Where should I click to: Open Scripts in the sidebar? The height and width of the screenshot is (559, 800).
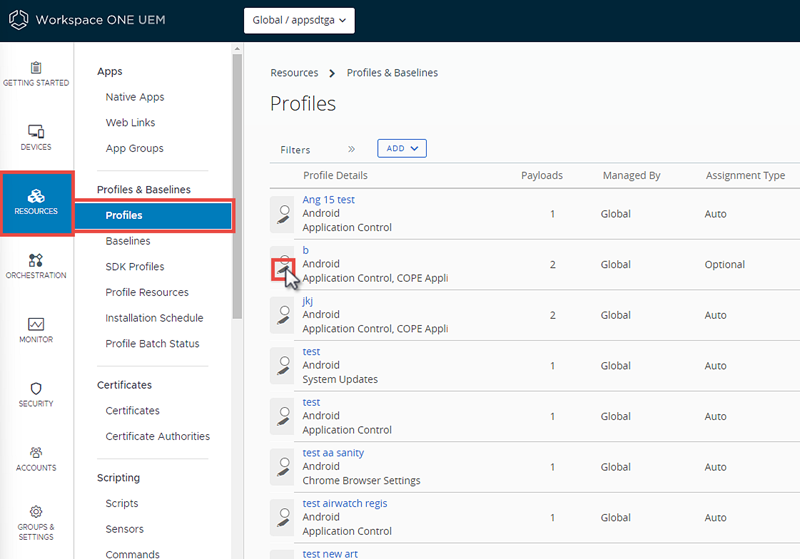pyautogui.click(x=121, y=503)
